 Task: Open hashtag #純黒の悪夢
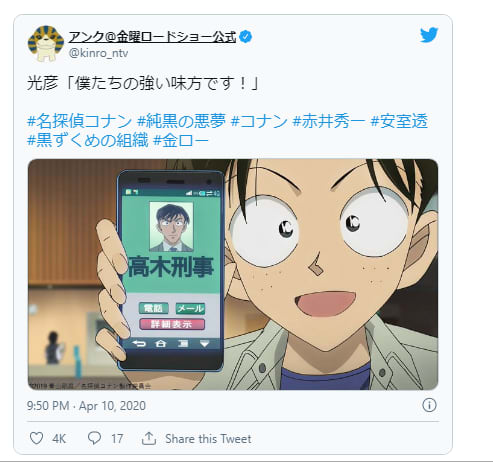[181, 121]
